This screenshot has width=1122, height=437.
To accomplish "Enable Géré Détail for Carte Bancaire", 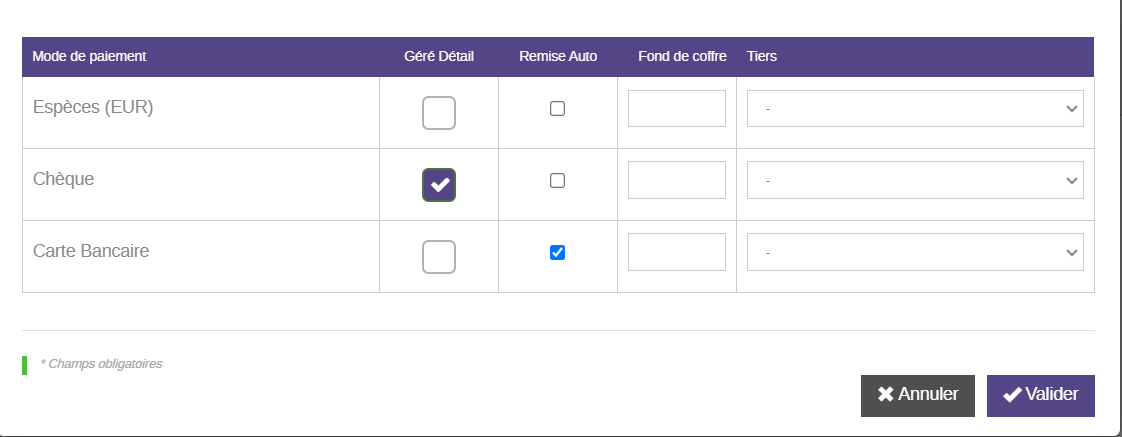I will (439, 257).
